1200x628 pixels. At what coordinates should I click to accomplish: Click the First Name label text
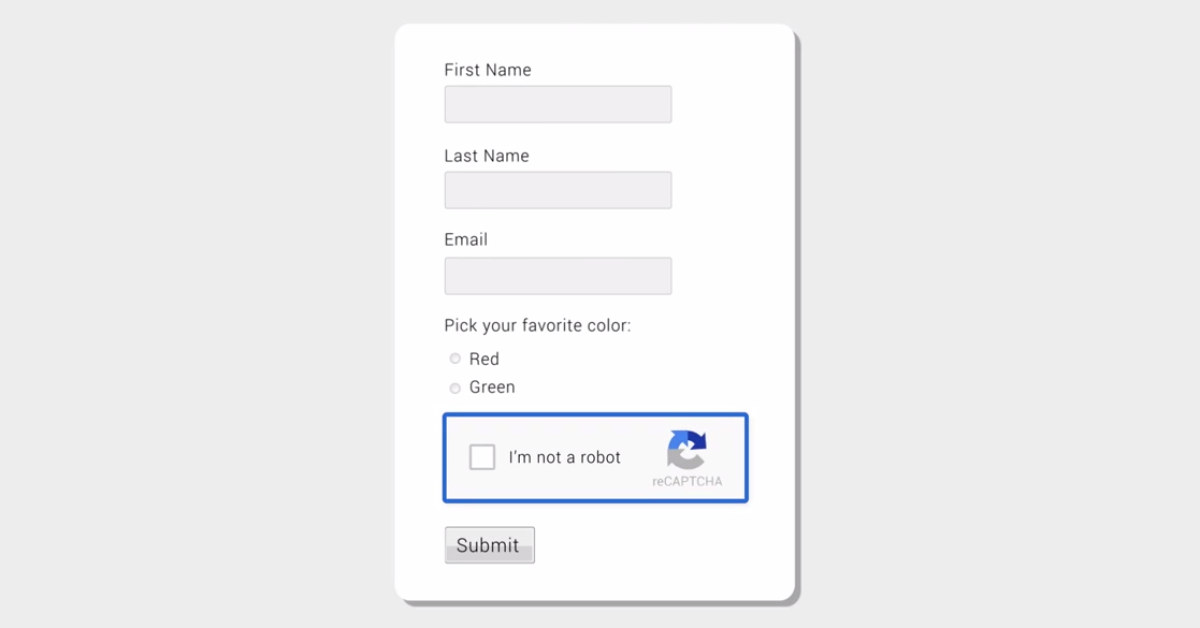pos(487,70)
